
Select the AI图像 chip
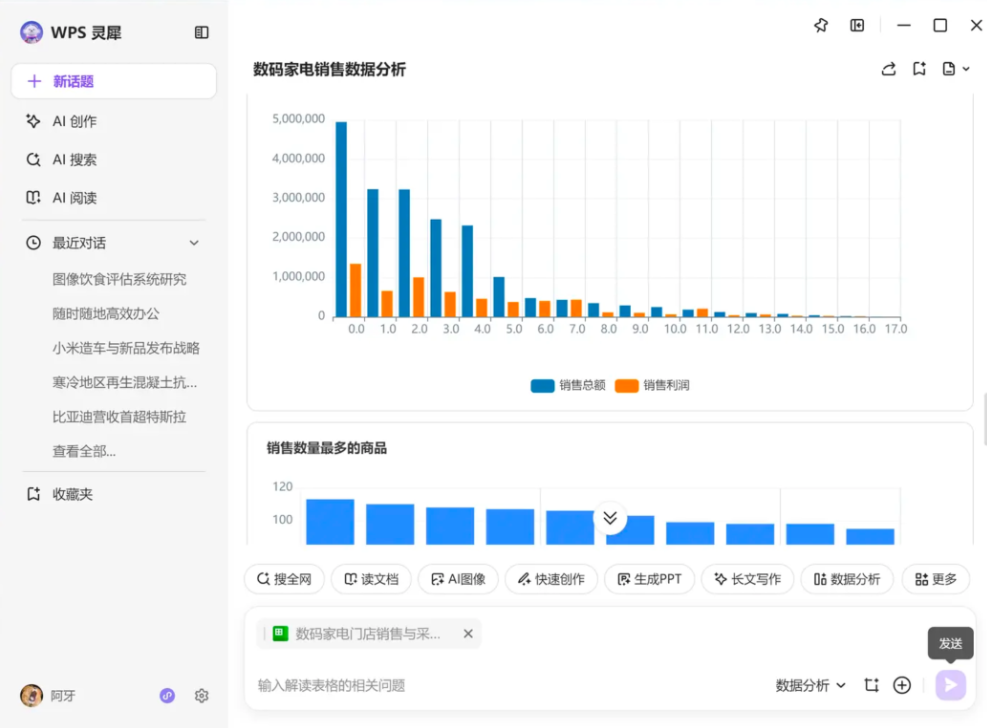[x=458, y=579]
